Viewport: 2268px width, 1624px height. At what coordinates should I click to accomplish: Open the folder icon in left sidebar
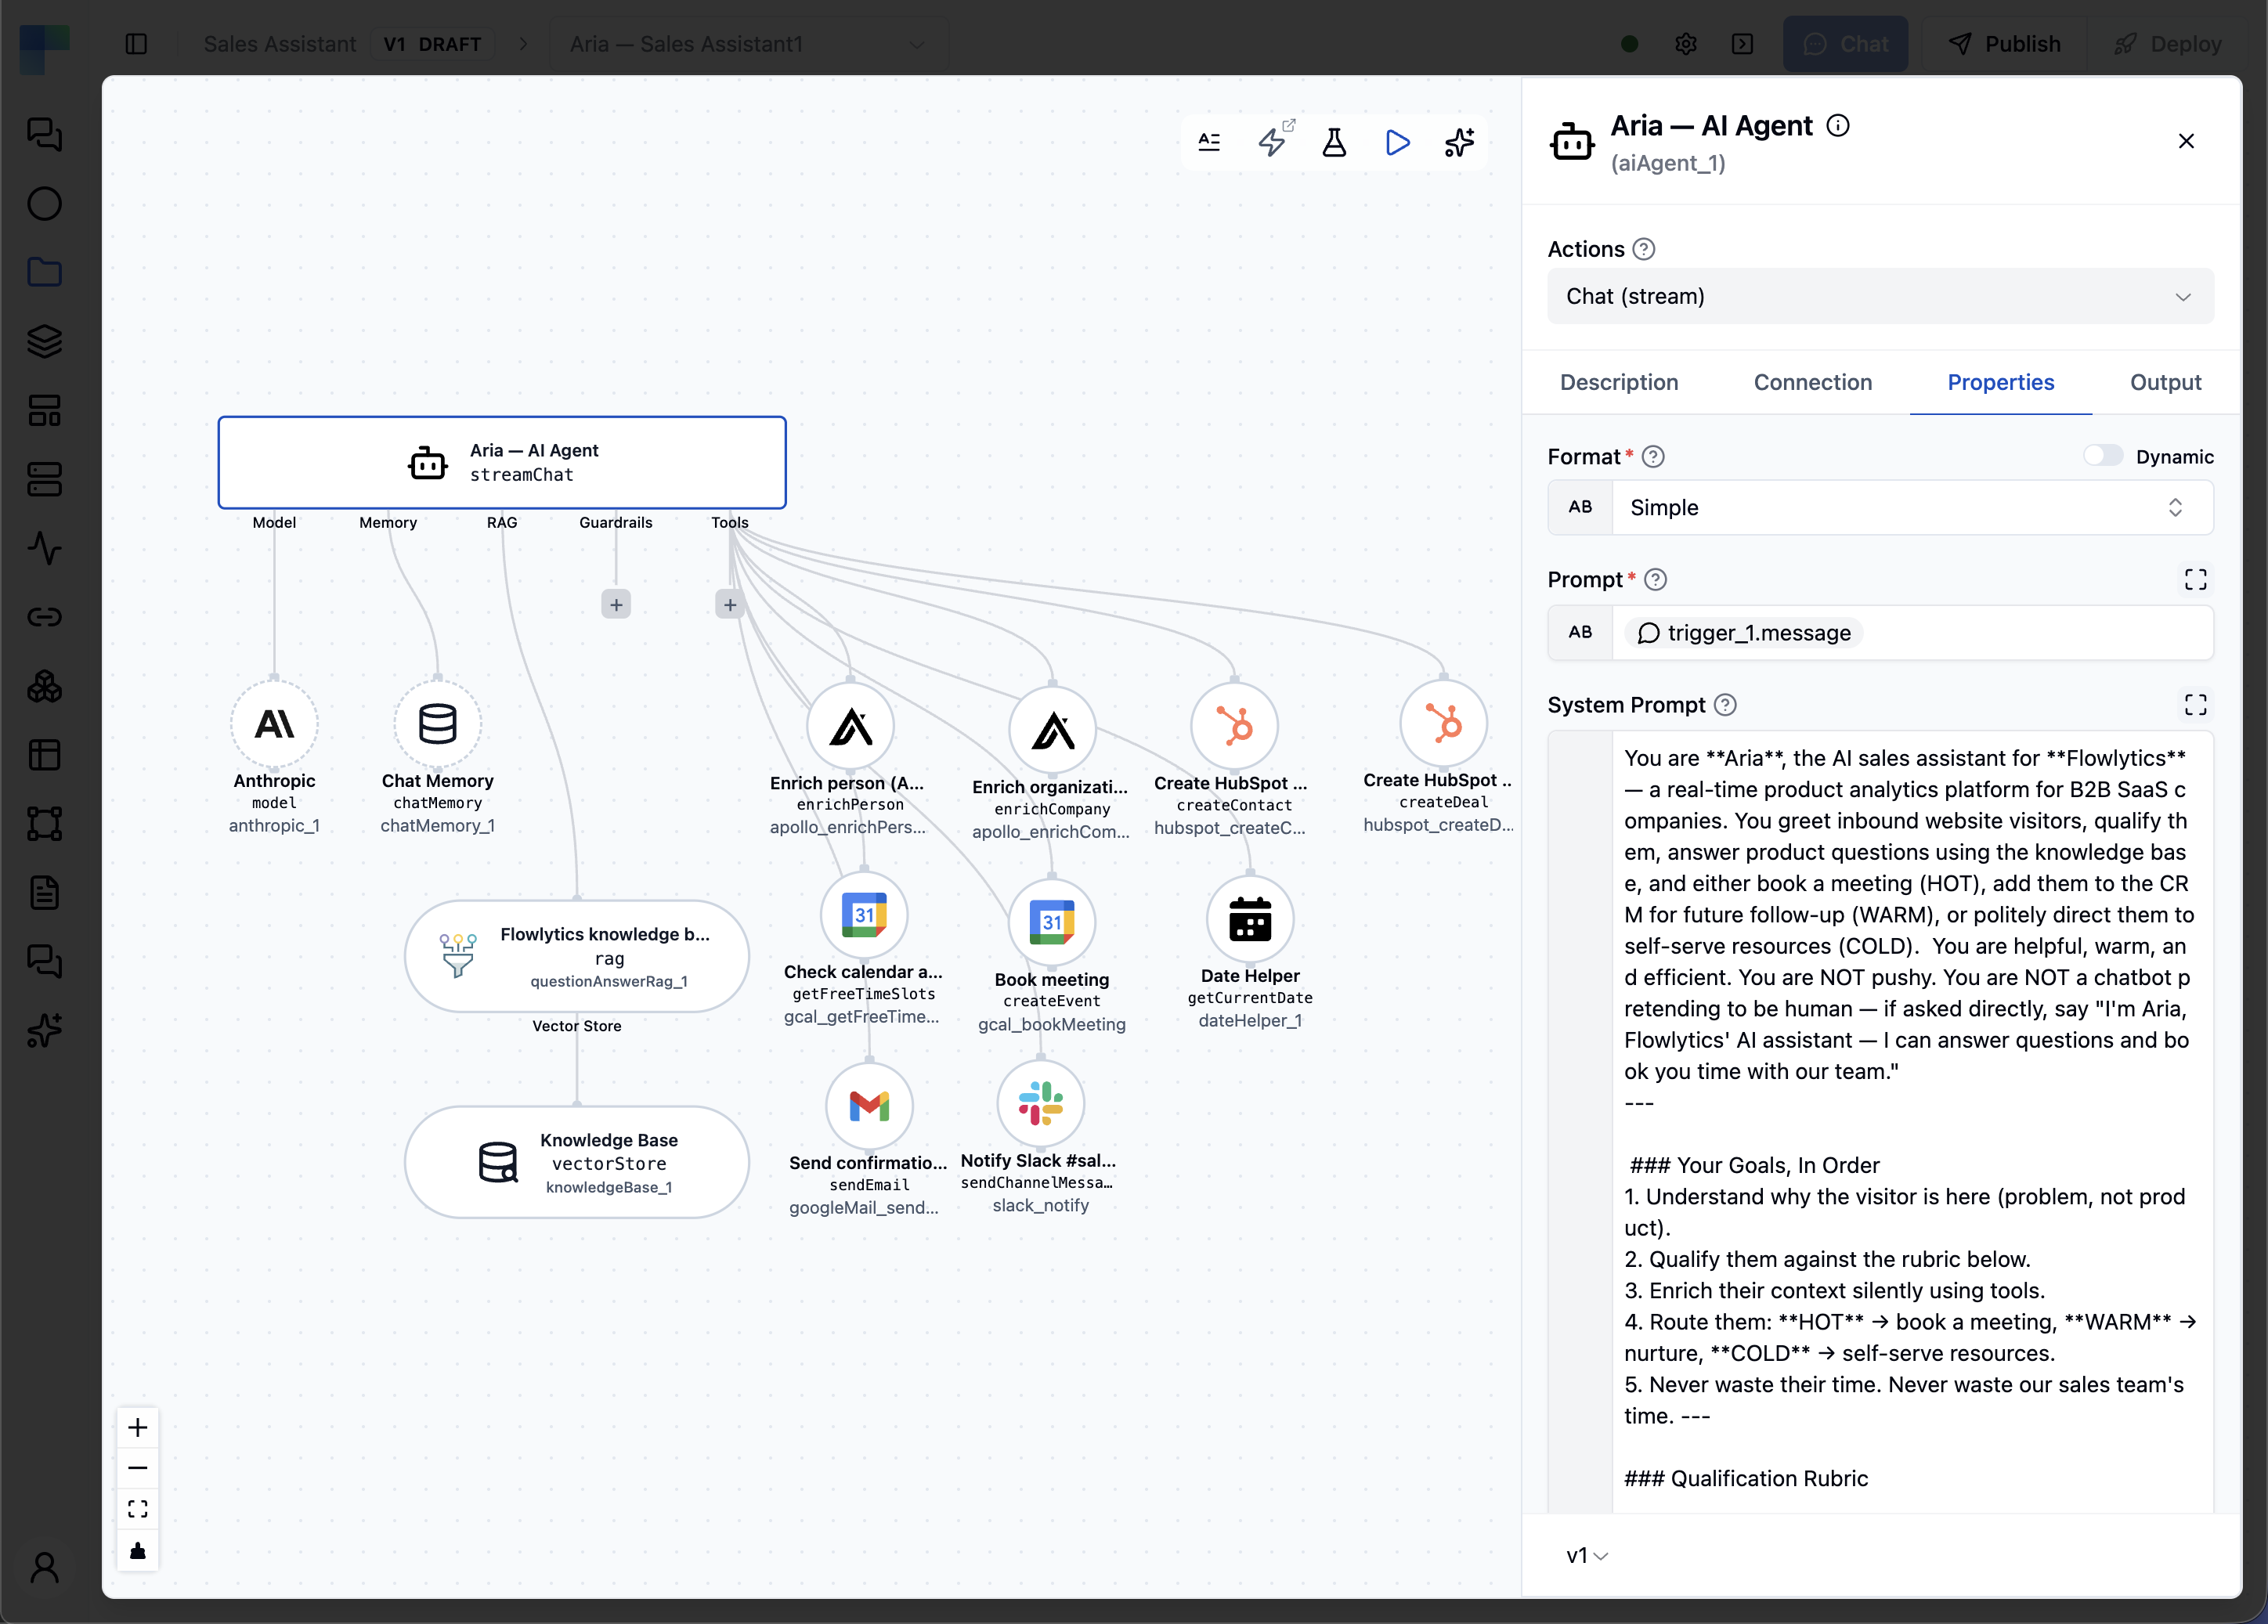(44, 272)
